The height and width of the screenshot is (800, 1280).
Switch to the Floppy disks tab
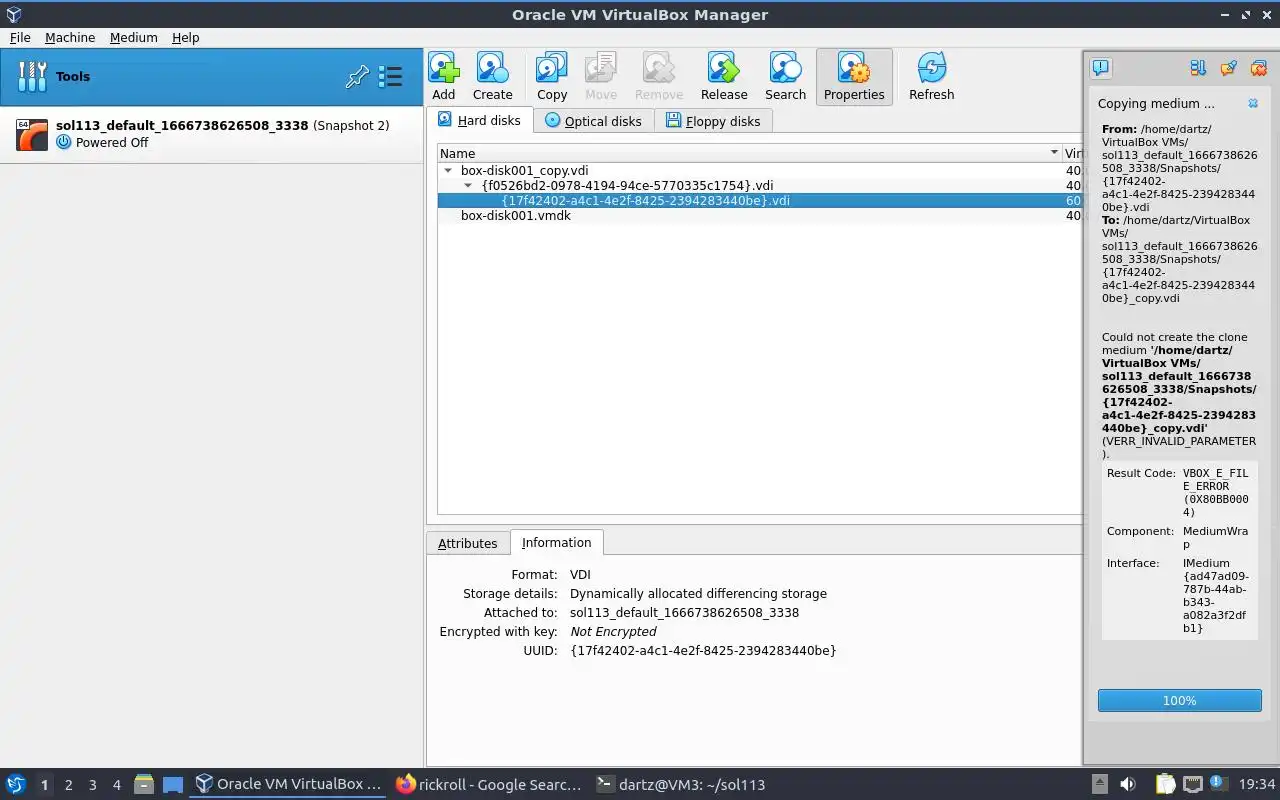pyautogui.click(x=714, y=121)
